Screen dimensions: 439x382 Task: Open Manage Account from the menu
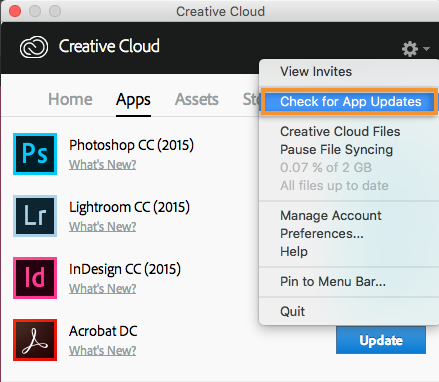coord(331,216)
